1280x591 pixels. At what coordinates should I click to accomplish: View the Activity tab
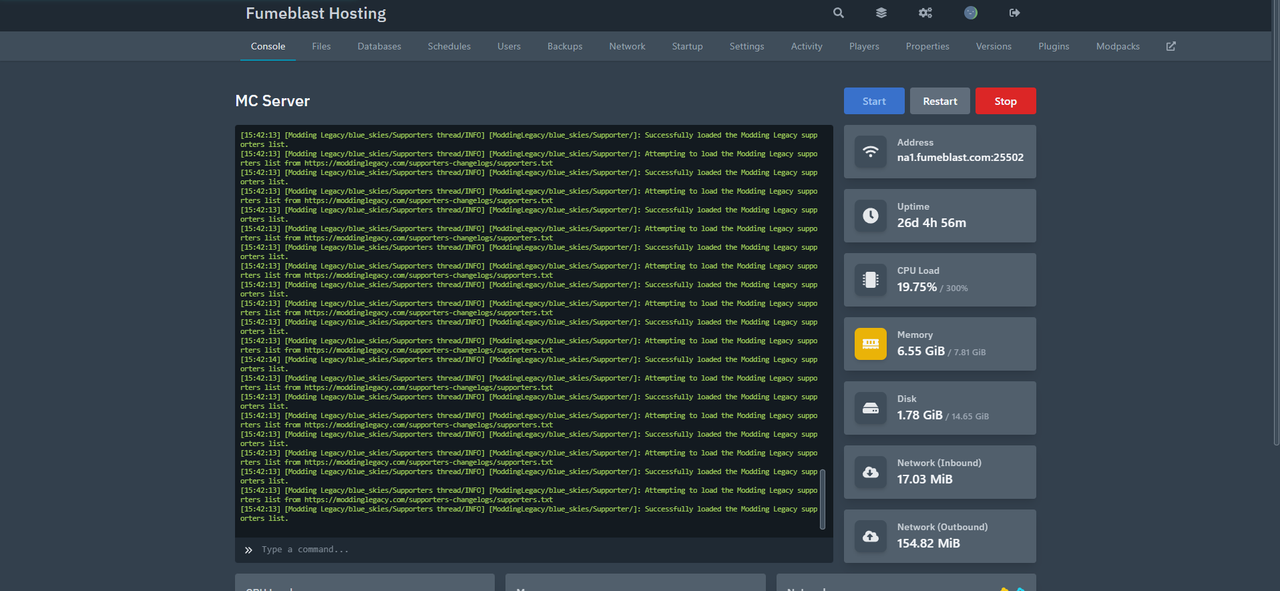(x=806, y=46)
